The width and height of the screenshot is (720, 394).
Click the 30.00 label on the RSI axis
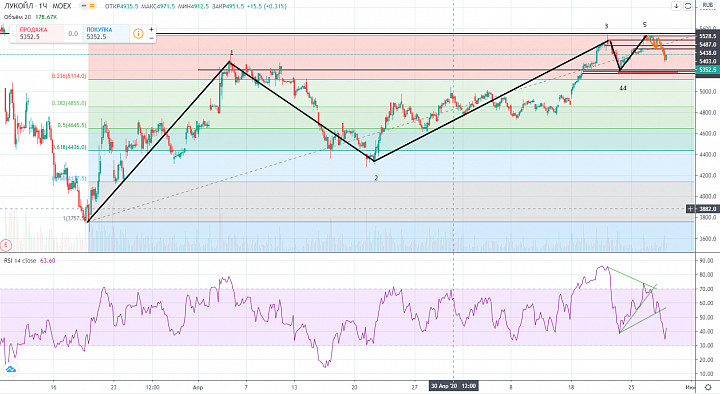(706, 345)
